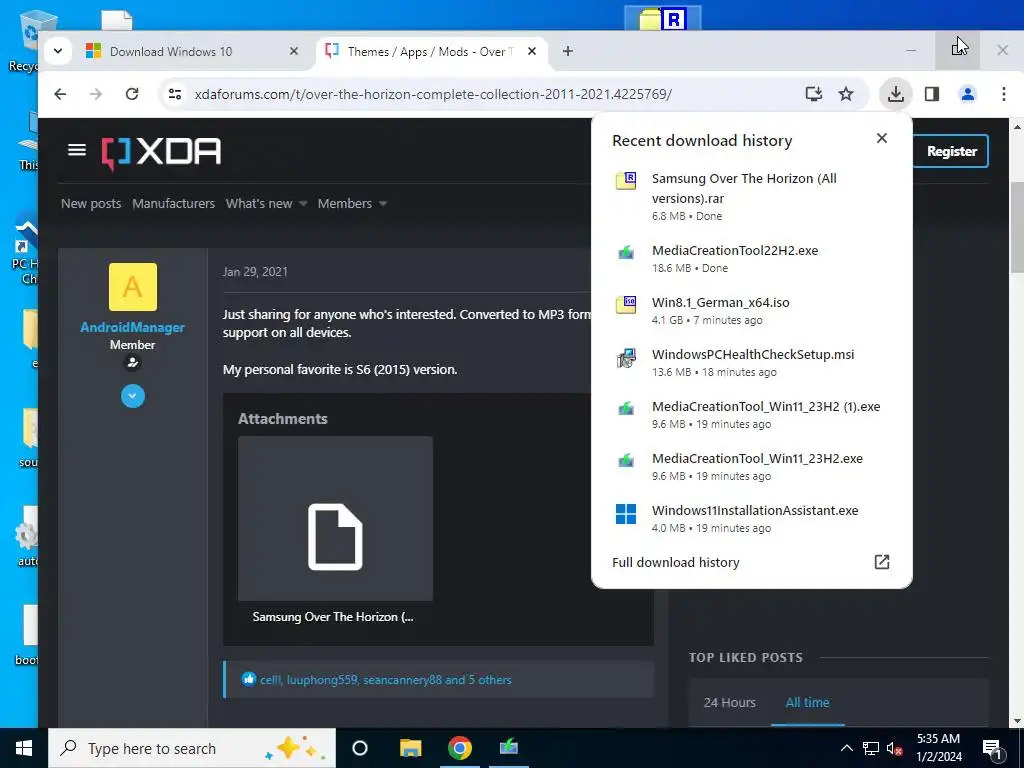Reload the current page
This screenshot has height=768, width=1024.
click(x=132, y=94)
